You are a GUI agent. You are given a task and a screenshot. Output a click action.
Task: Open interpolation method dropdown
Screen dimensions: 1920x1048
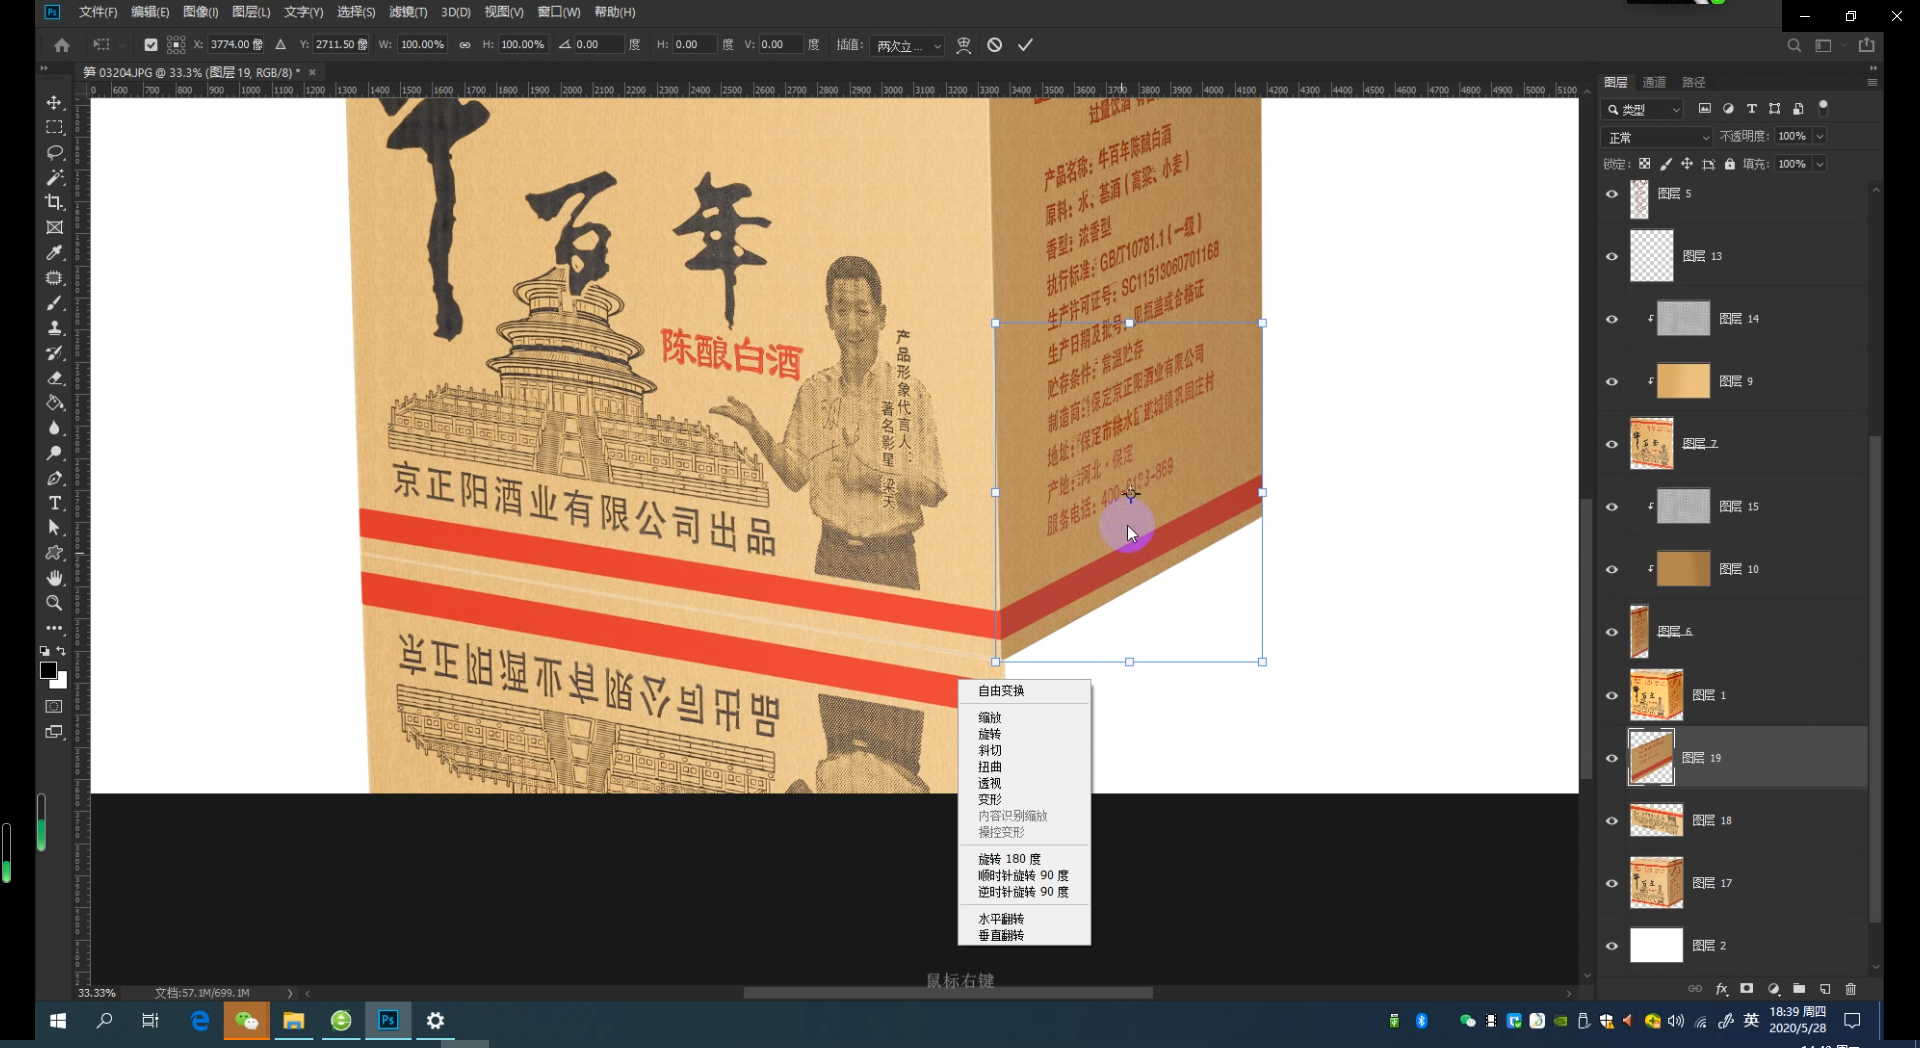[907, 45]
